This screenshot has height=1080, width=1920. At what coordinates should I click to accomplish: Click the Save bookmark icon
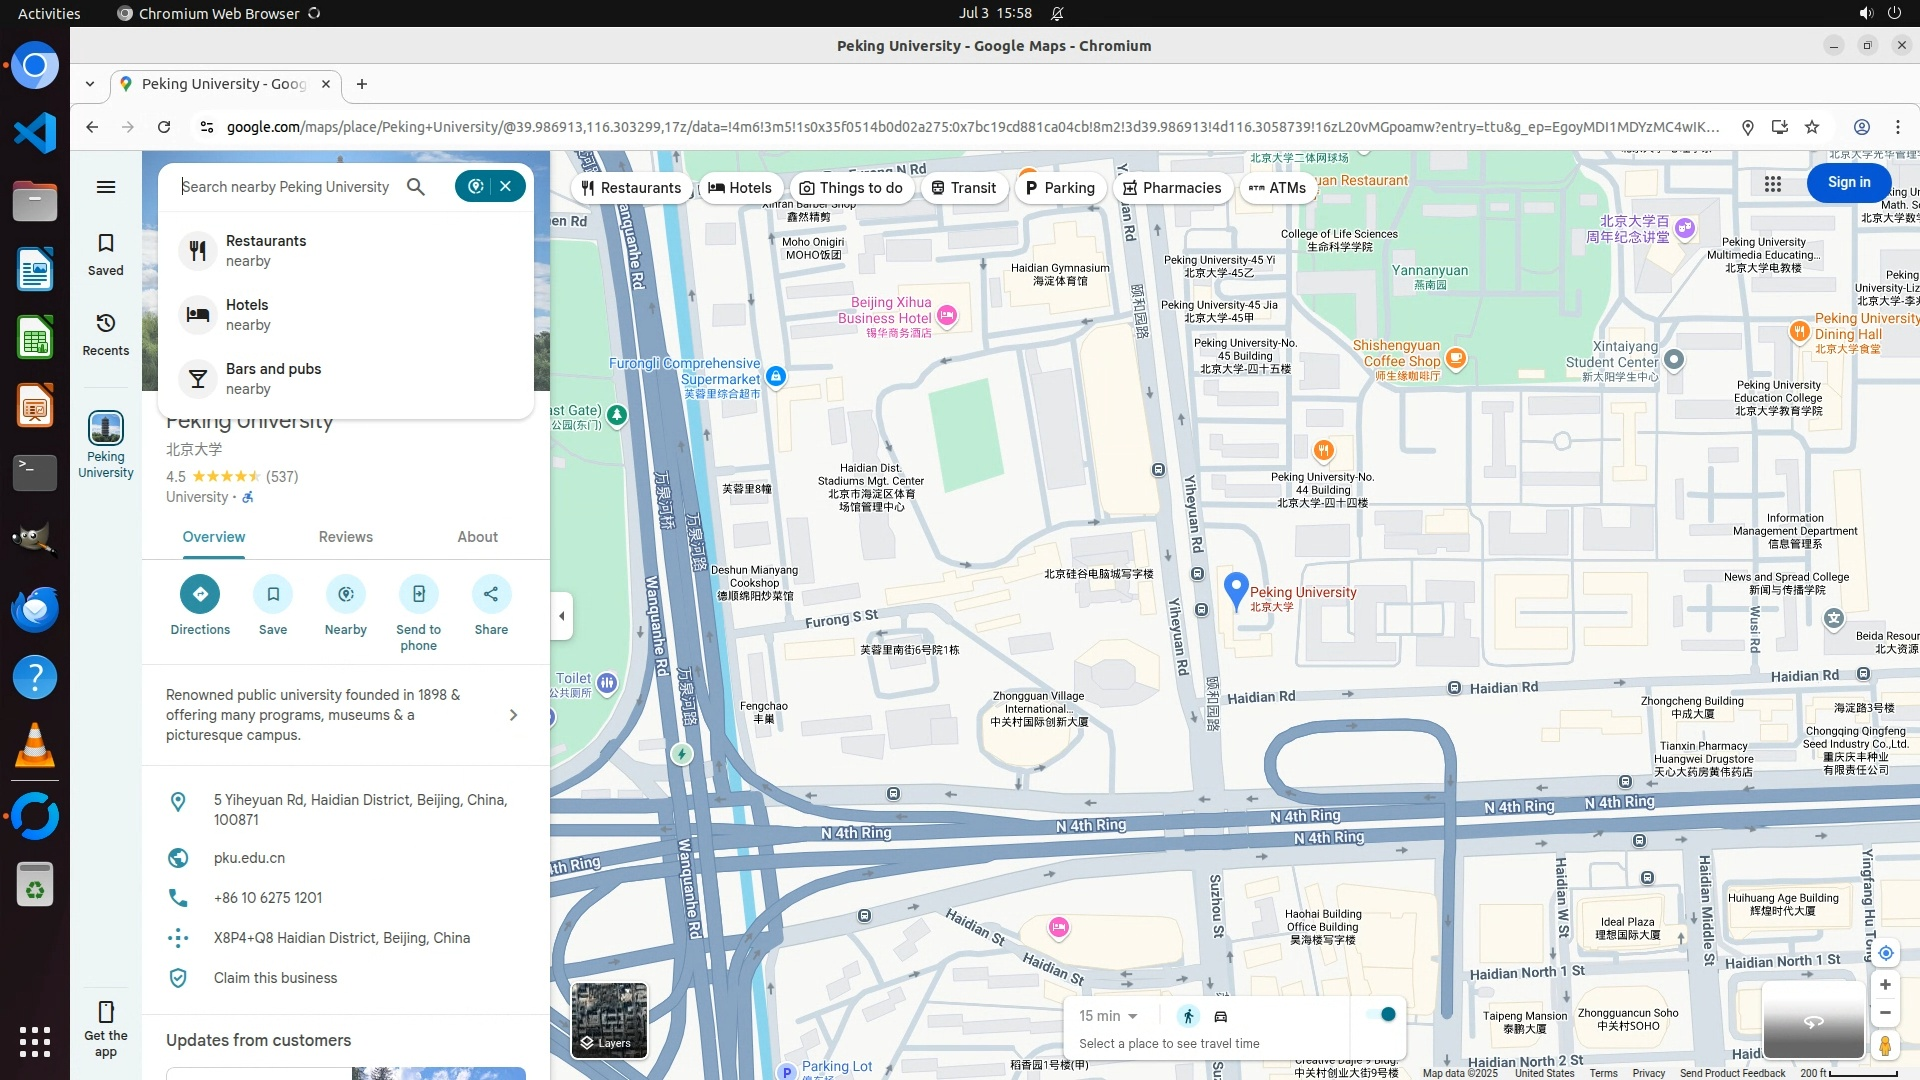273,594
